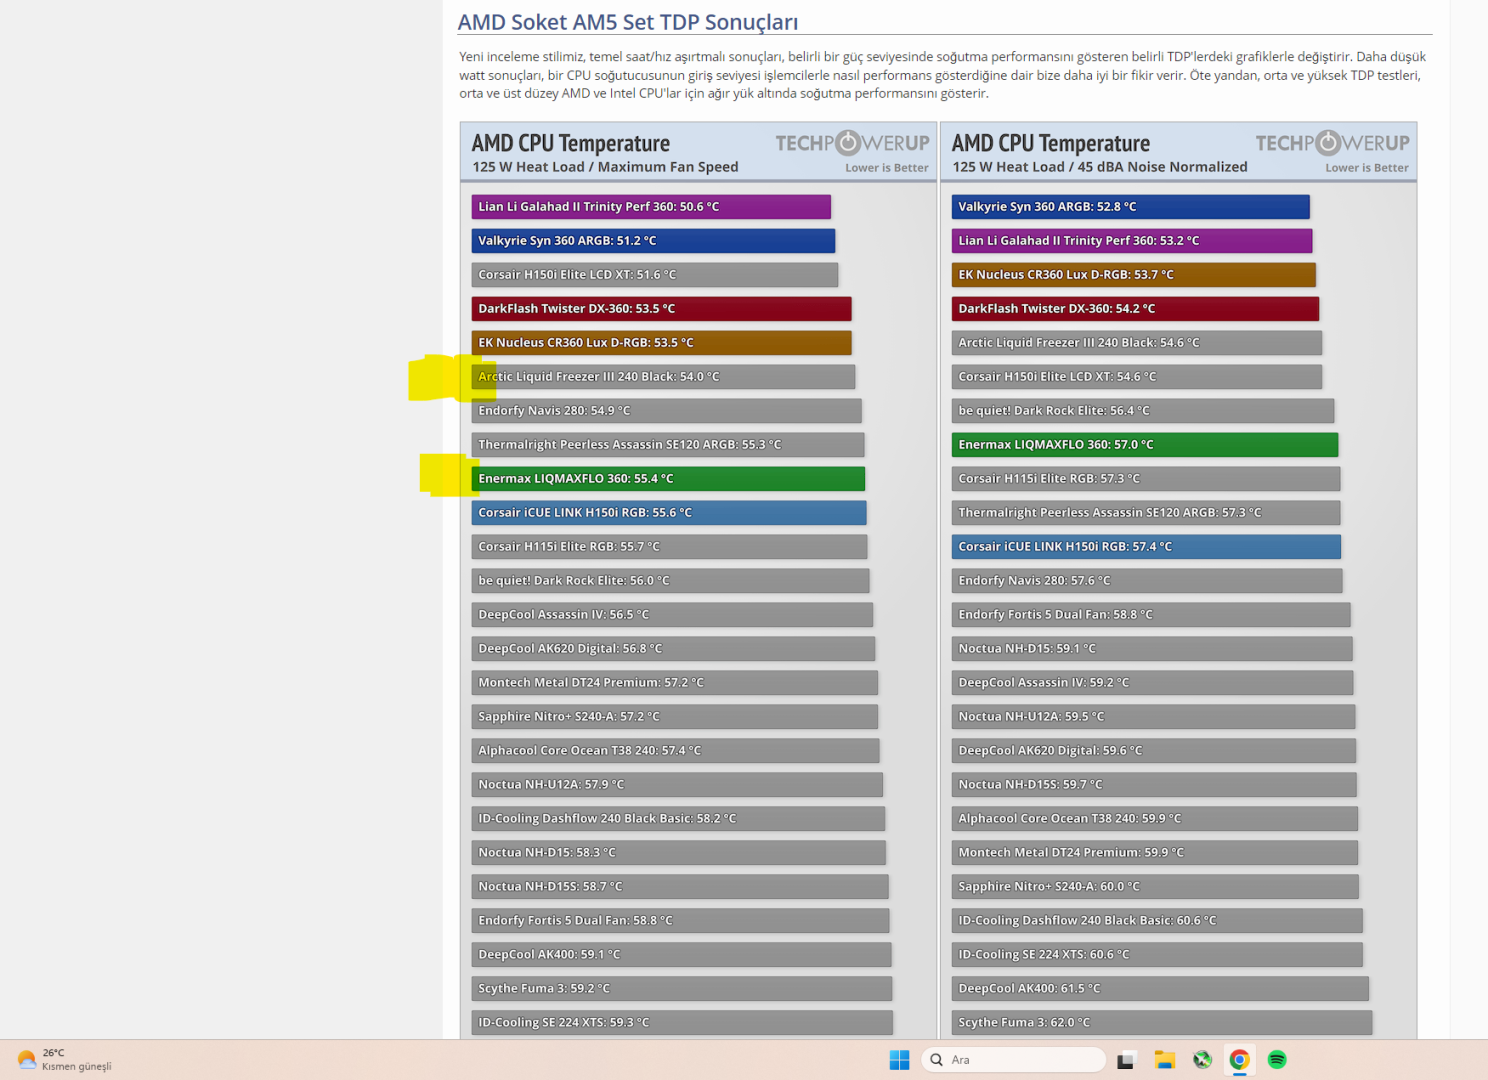Launch File Explorer from the taskbar

(x=1164, y=1060)
